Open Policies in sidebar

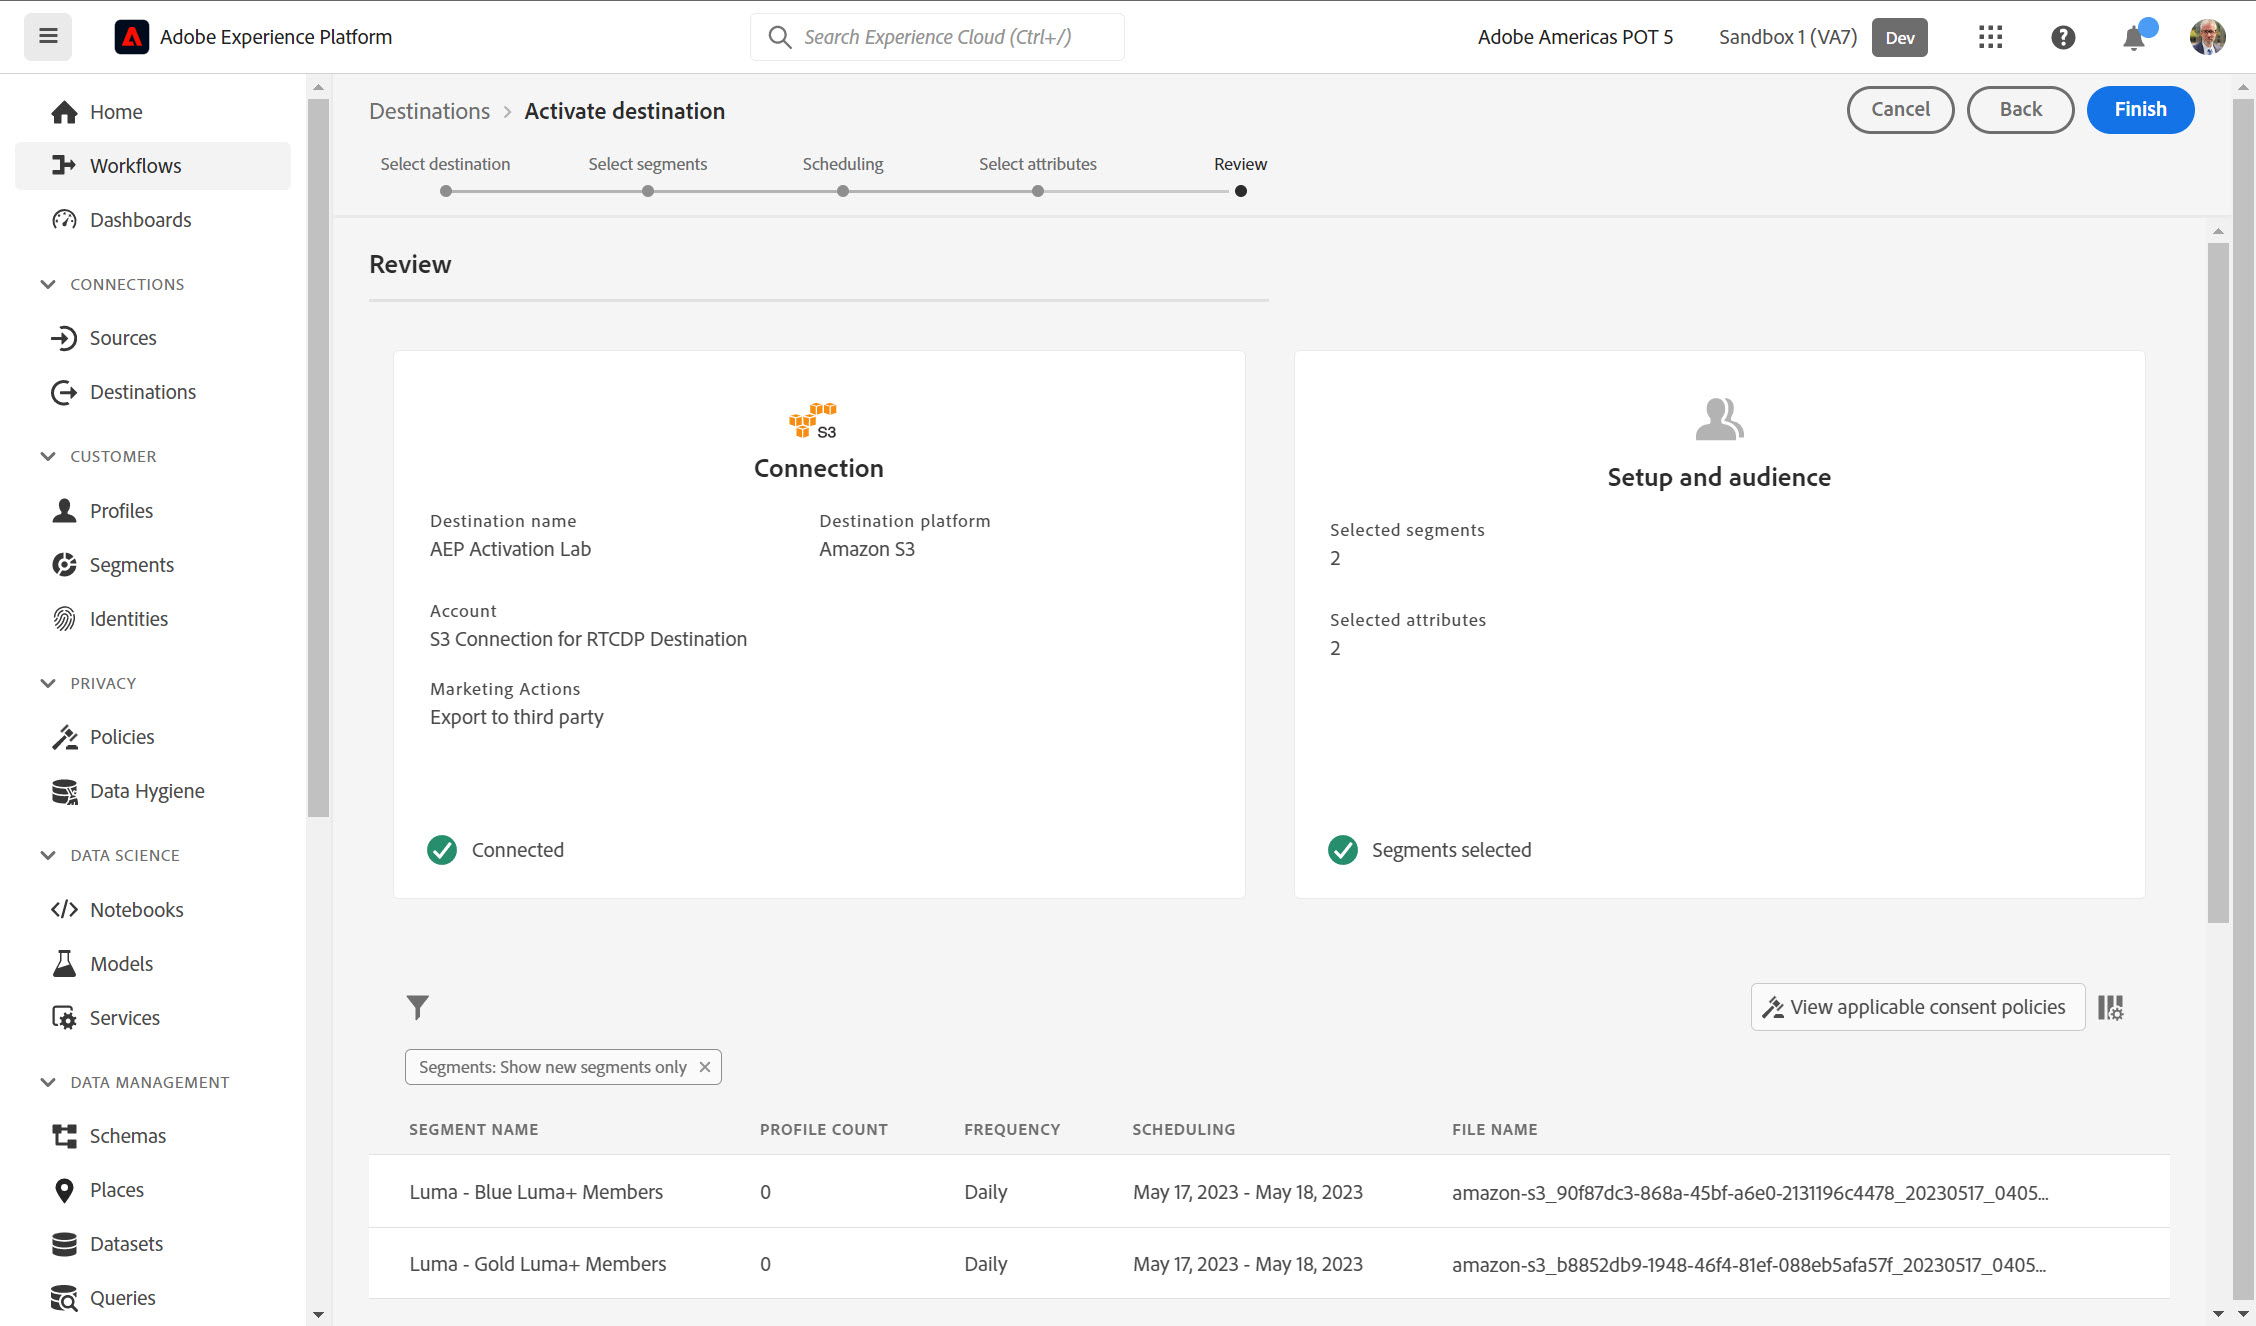pyautogui.click(x=153, y=737)
